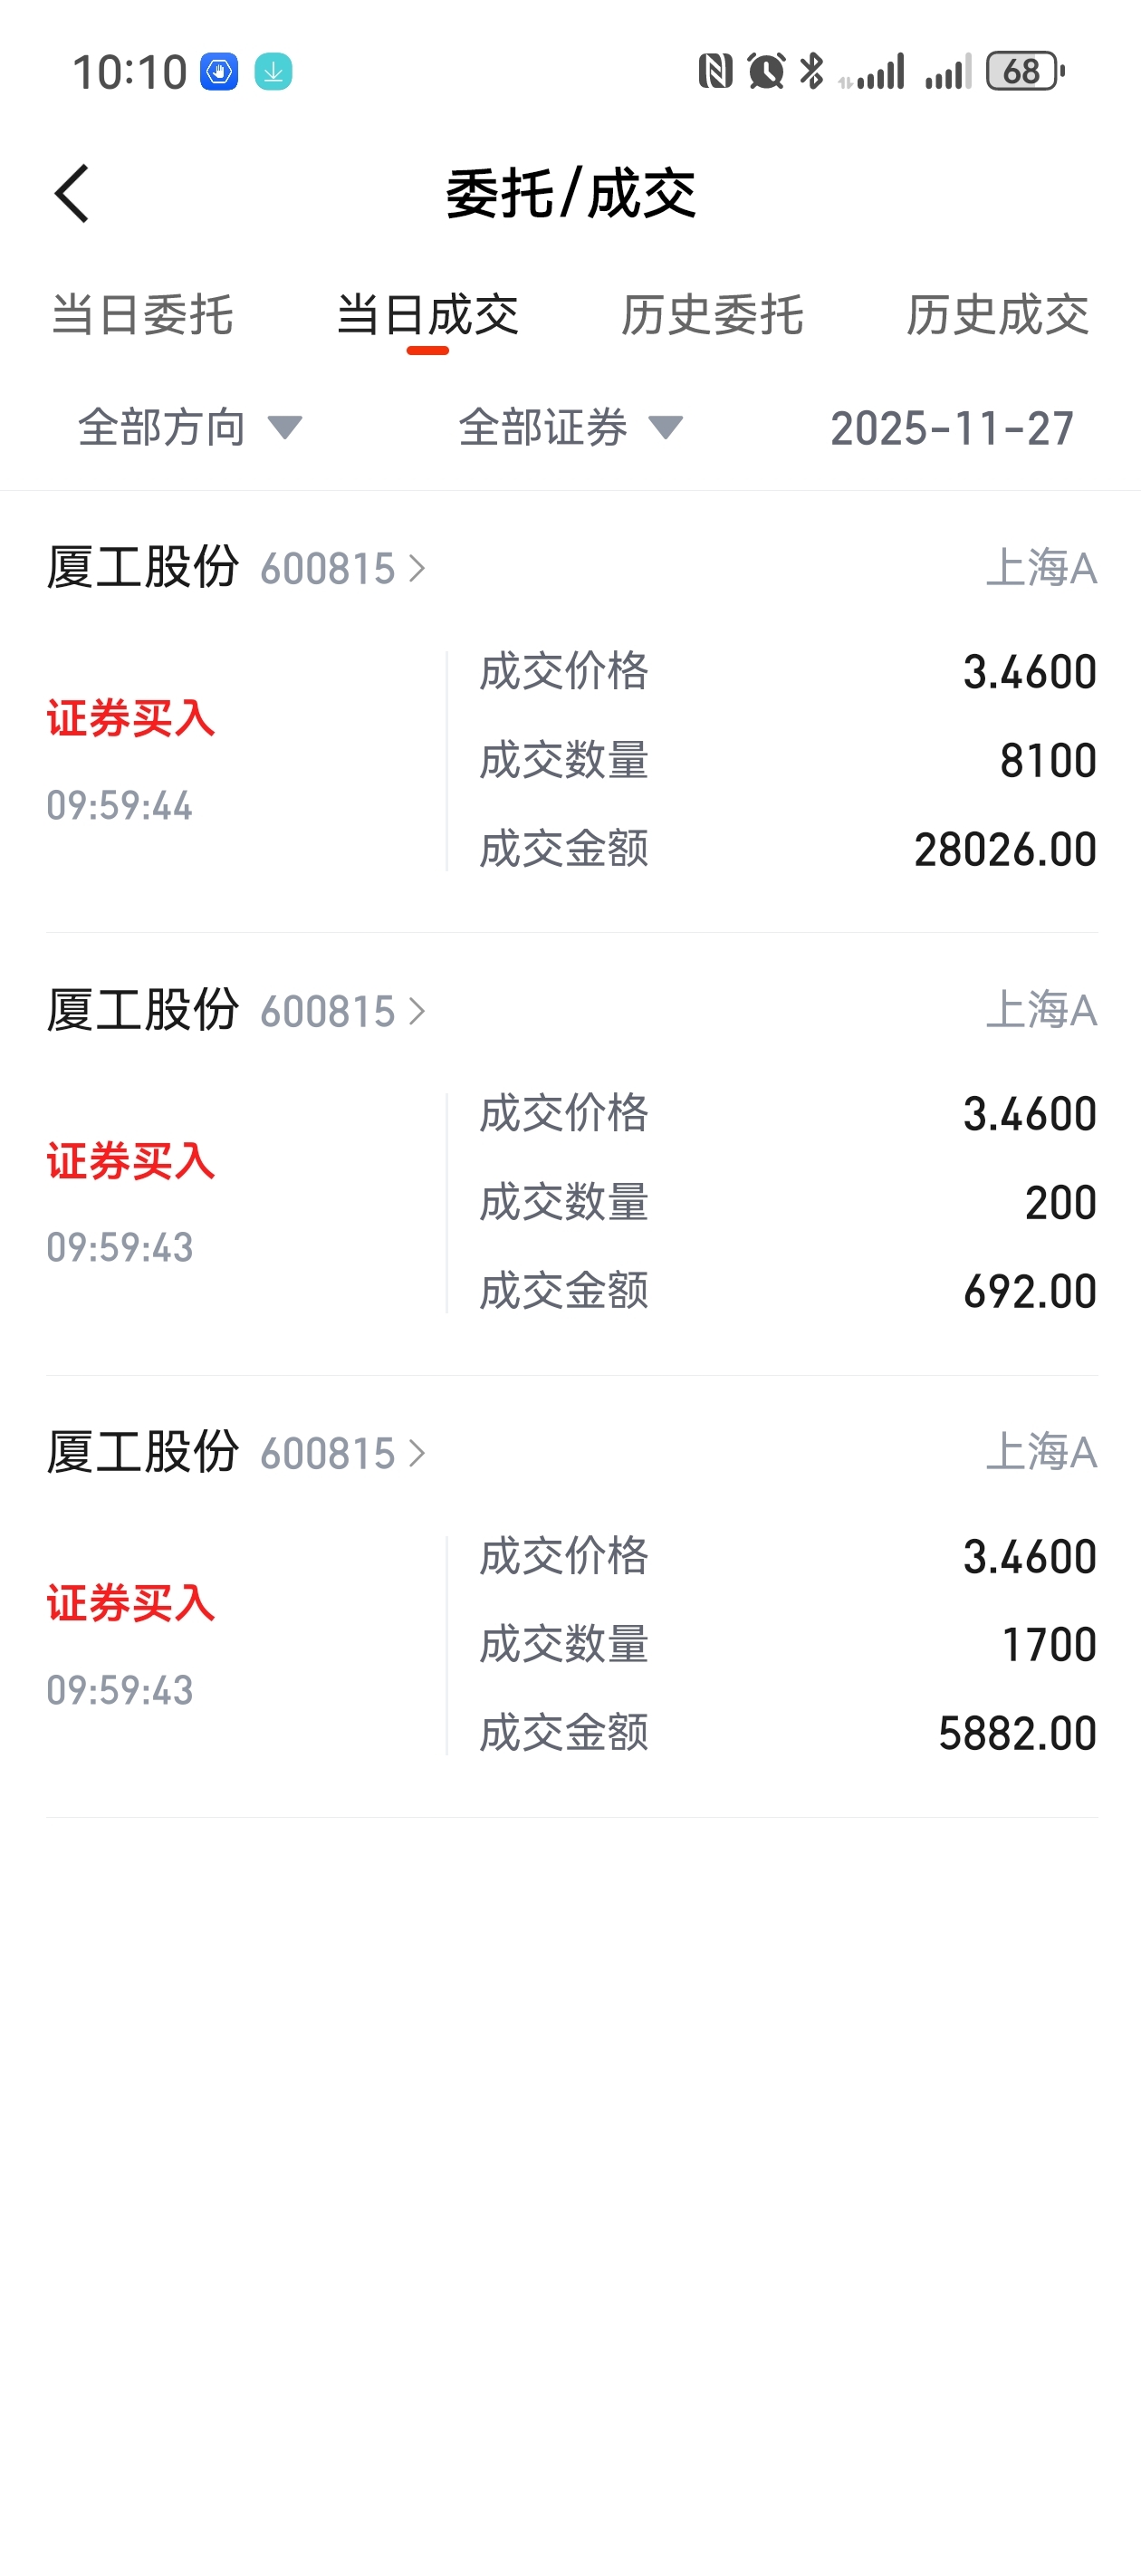
Task: Tap the NFC status bar icon
Action: [715, 71]
